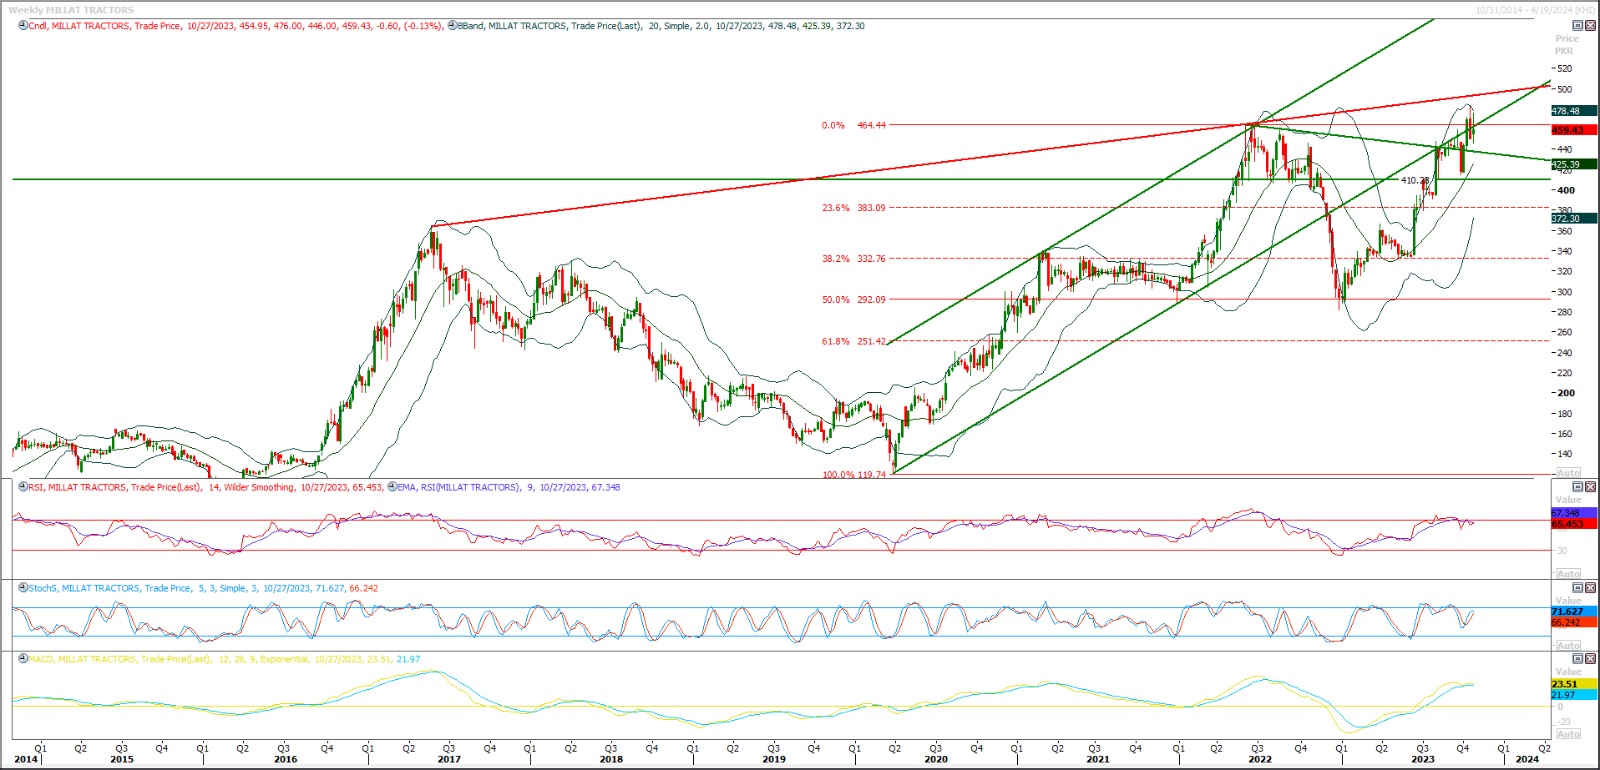Screen dimensions: 1600x770
Task: Toggle Auto scaling on the RSI pane
Action: pyautogui.click(x=1568, y=574)
